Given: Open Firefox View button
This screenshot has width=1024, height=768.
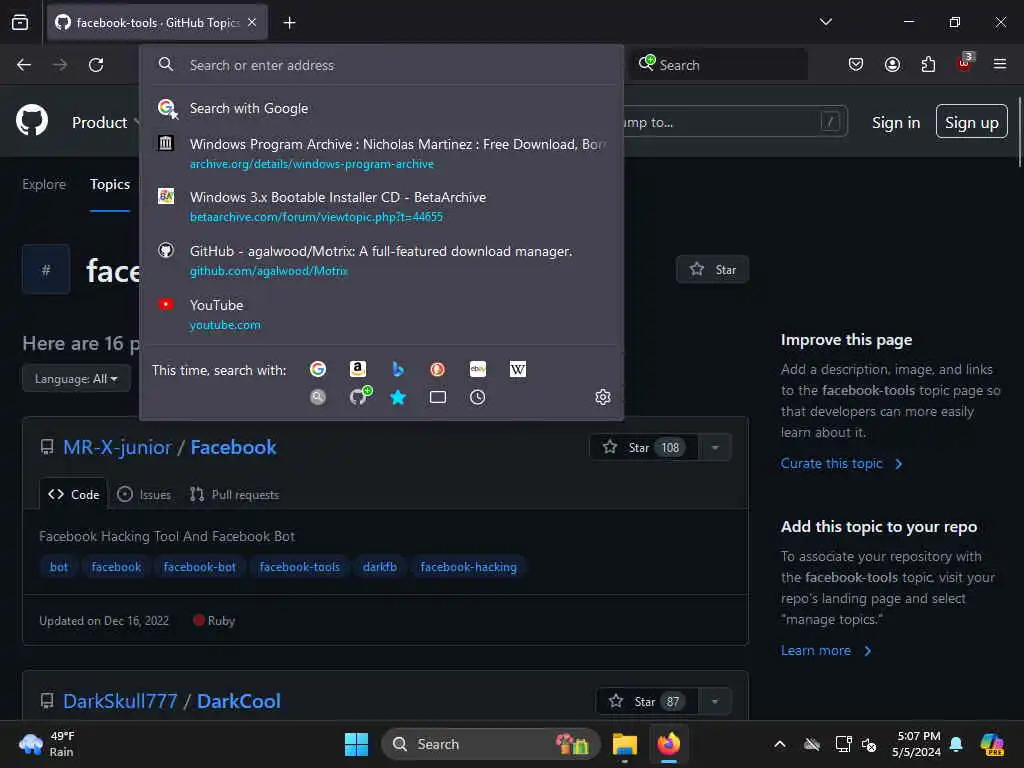Looking at the screenshot, I should point(20,22).
